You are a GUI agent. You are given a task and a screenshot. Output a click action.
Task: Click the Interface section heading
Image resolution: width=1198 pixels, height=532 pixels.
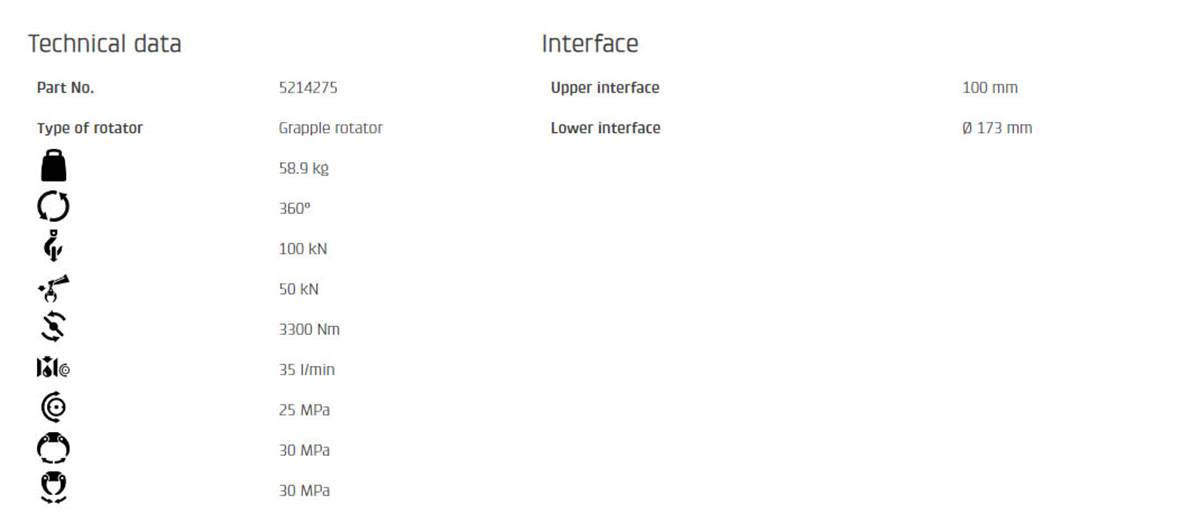(590, 44)
